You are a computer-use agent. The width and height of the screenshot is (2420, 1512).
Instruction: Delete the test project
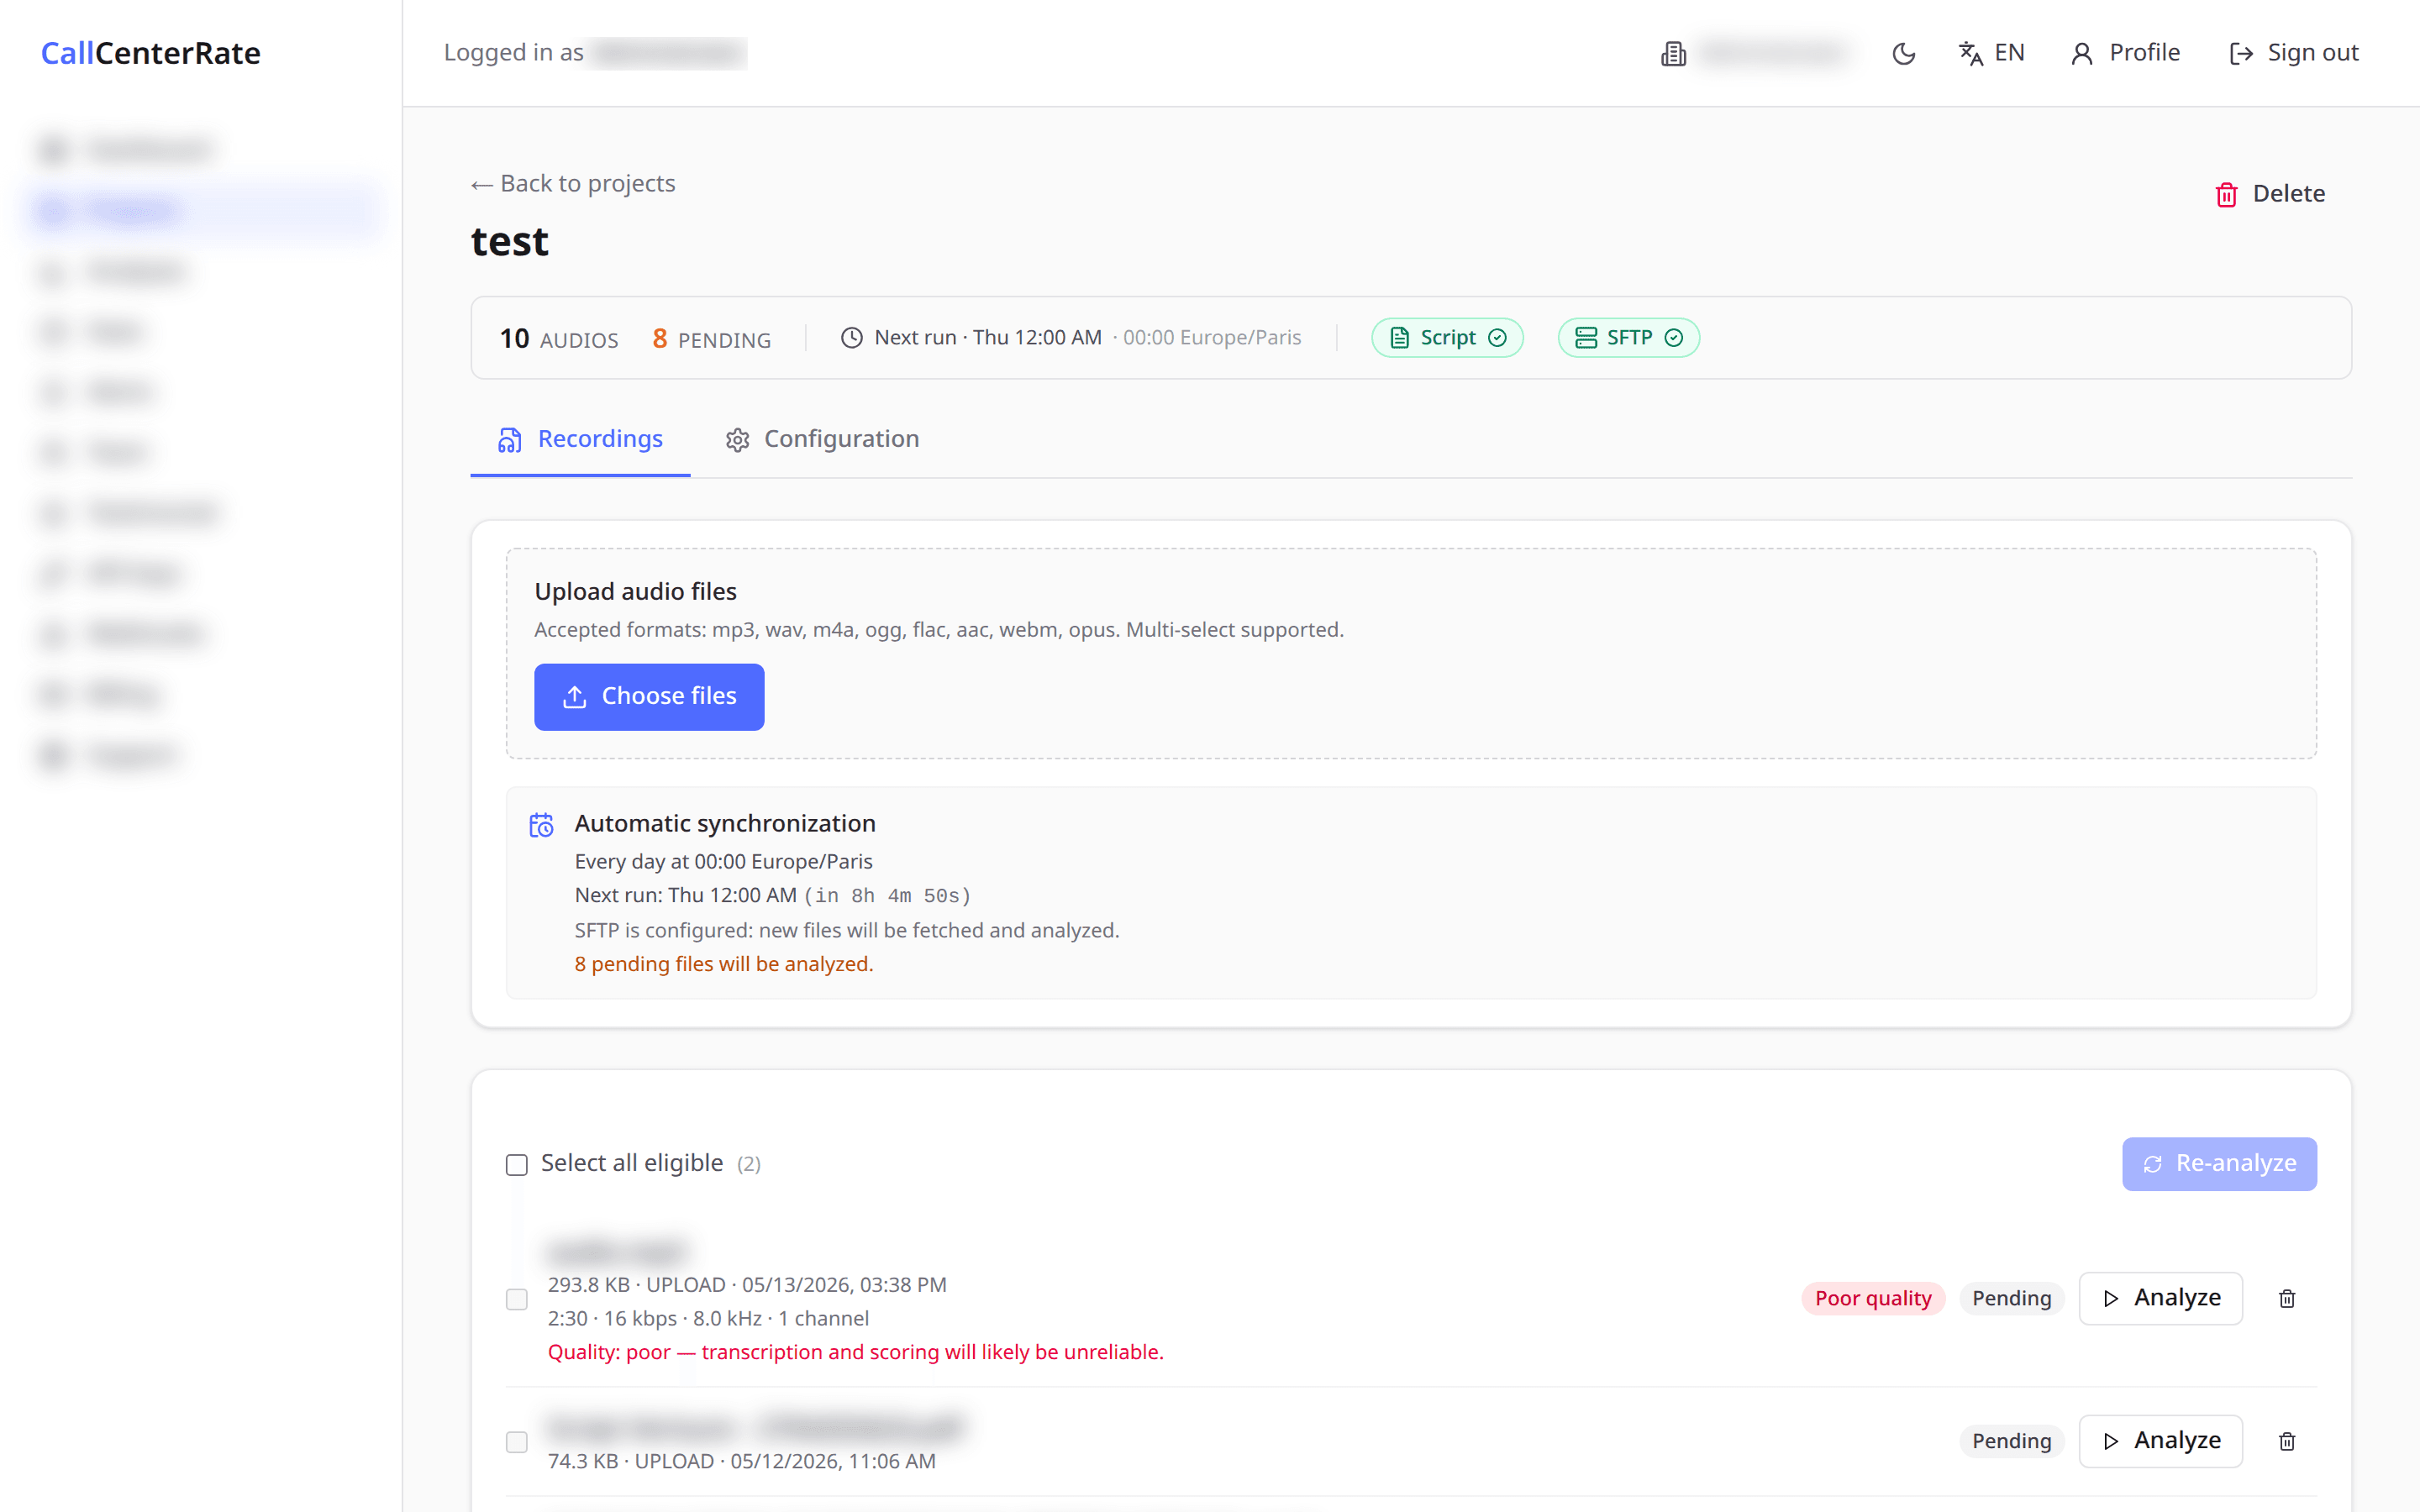pos(2270,194)
